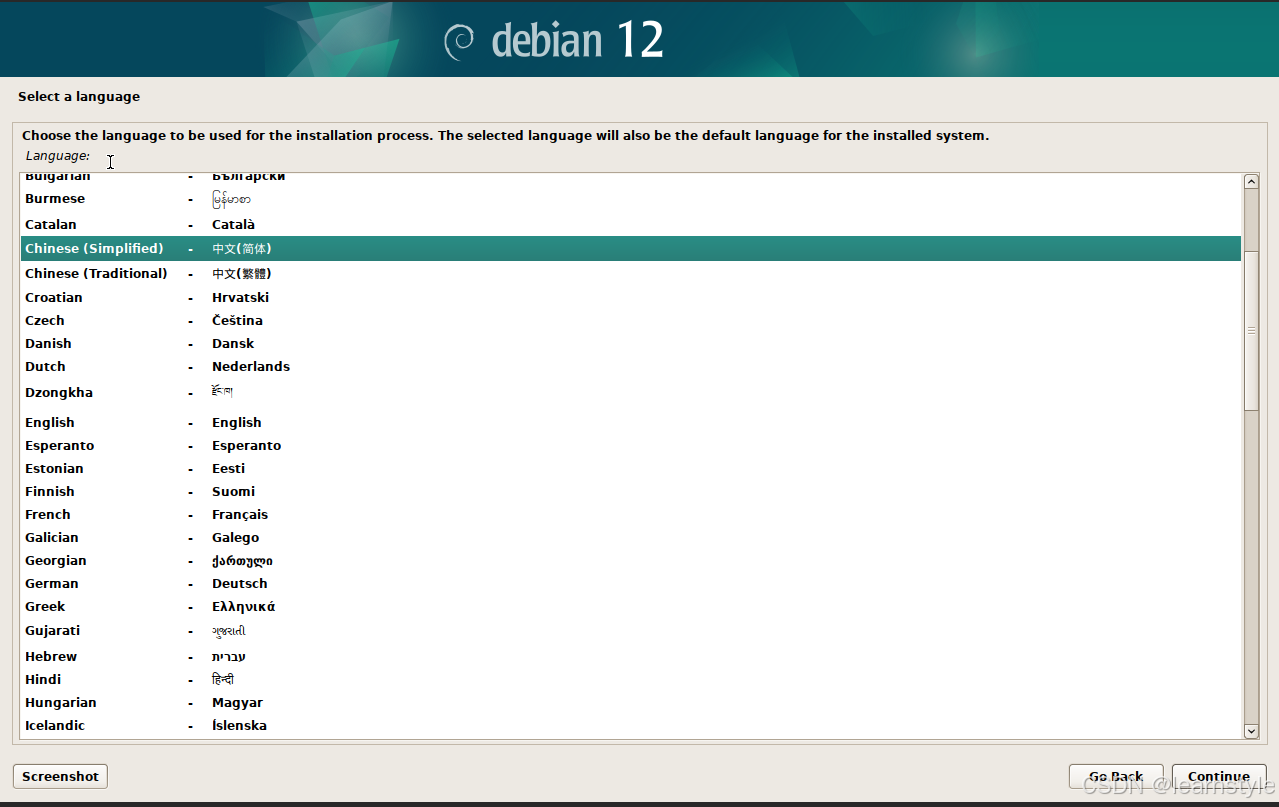The width and height of the screenshot is (1279, 807).
Task: Click the Continue button
Action: pos(1219,776)
